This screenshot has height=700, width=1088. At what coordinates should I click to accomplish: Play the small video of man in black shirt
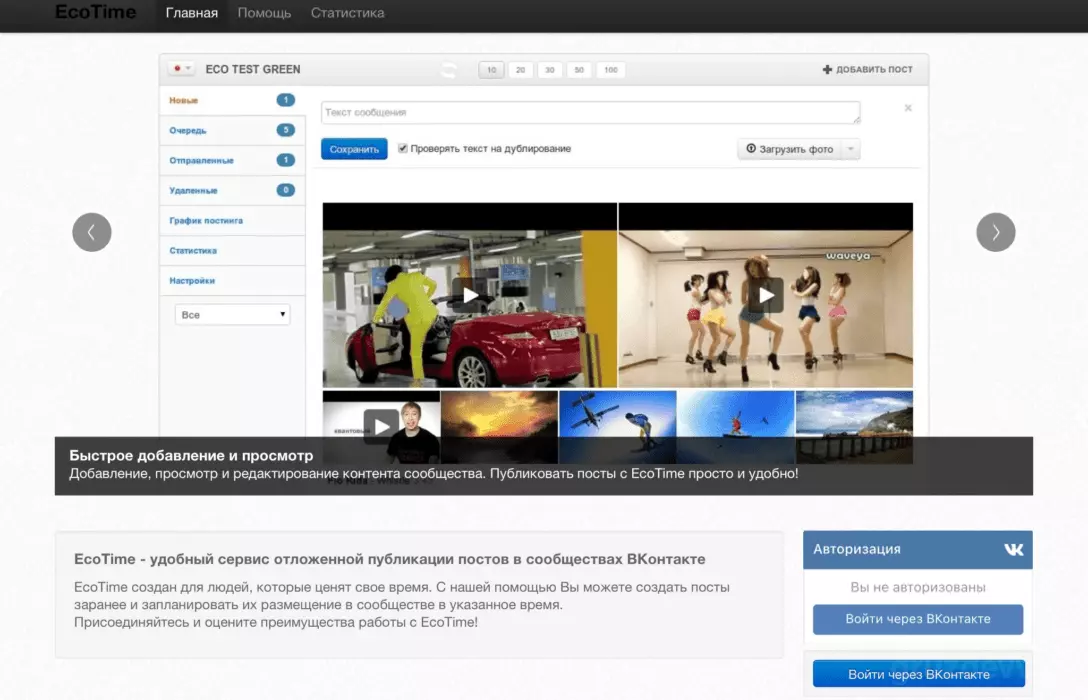[x=381, y=427]
